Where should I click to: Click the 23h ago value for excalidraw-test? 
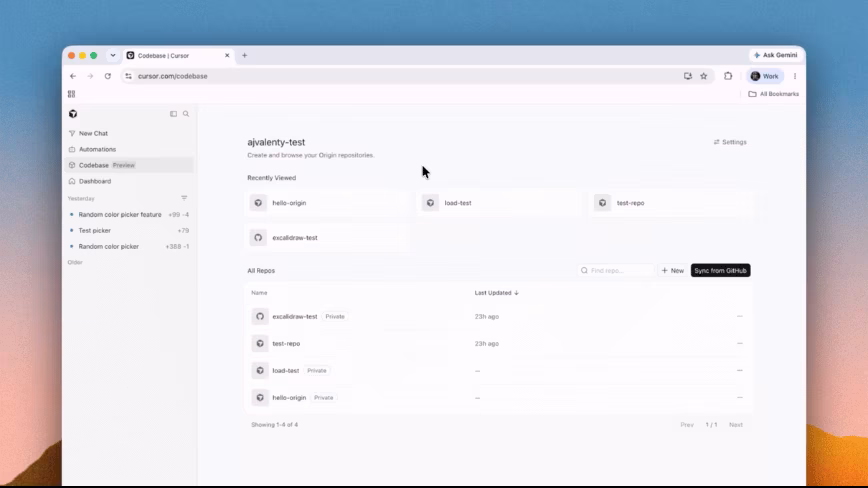[x=487, y=316]
